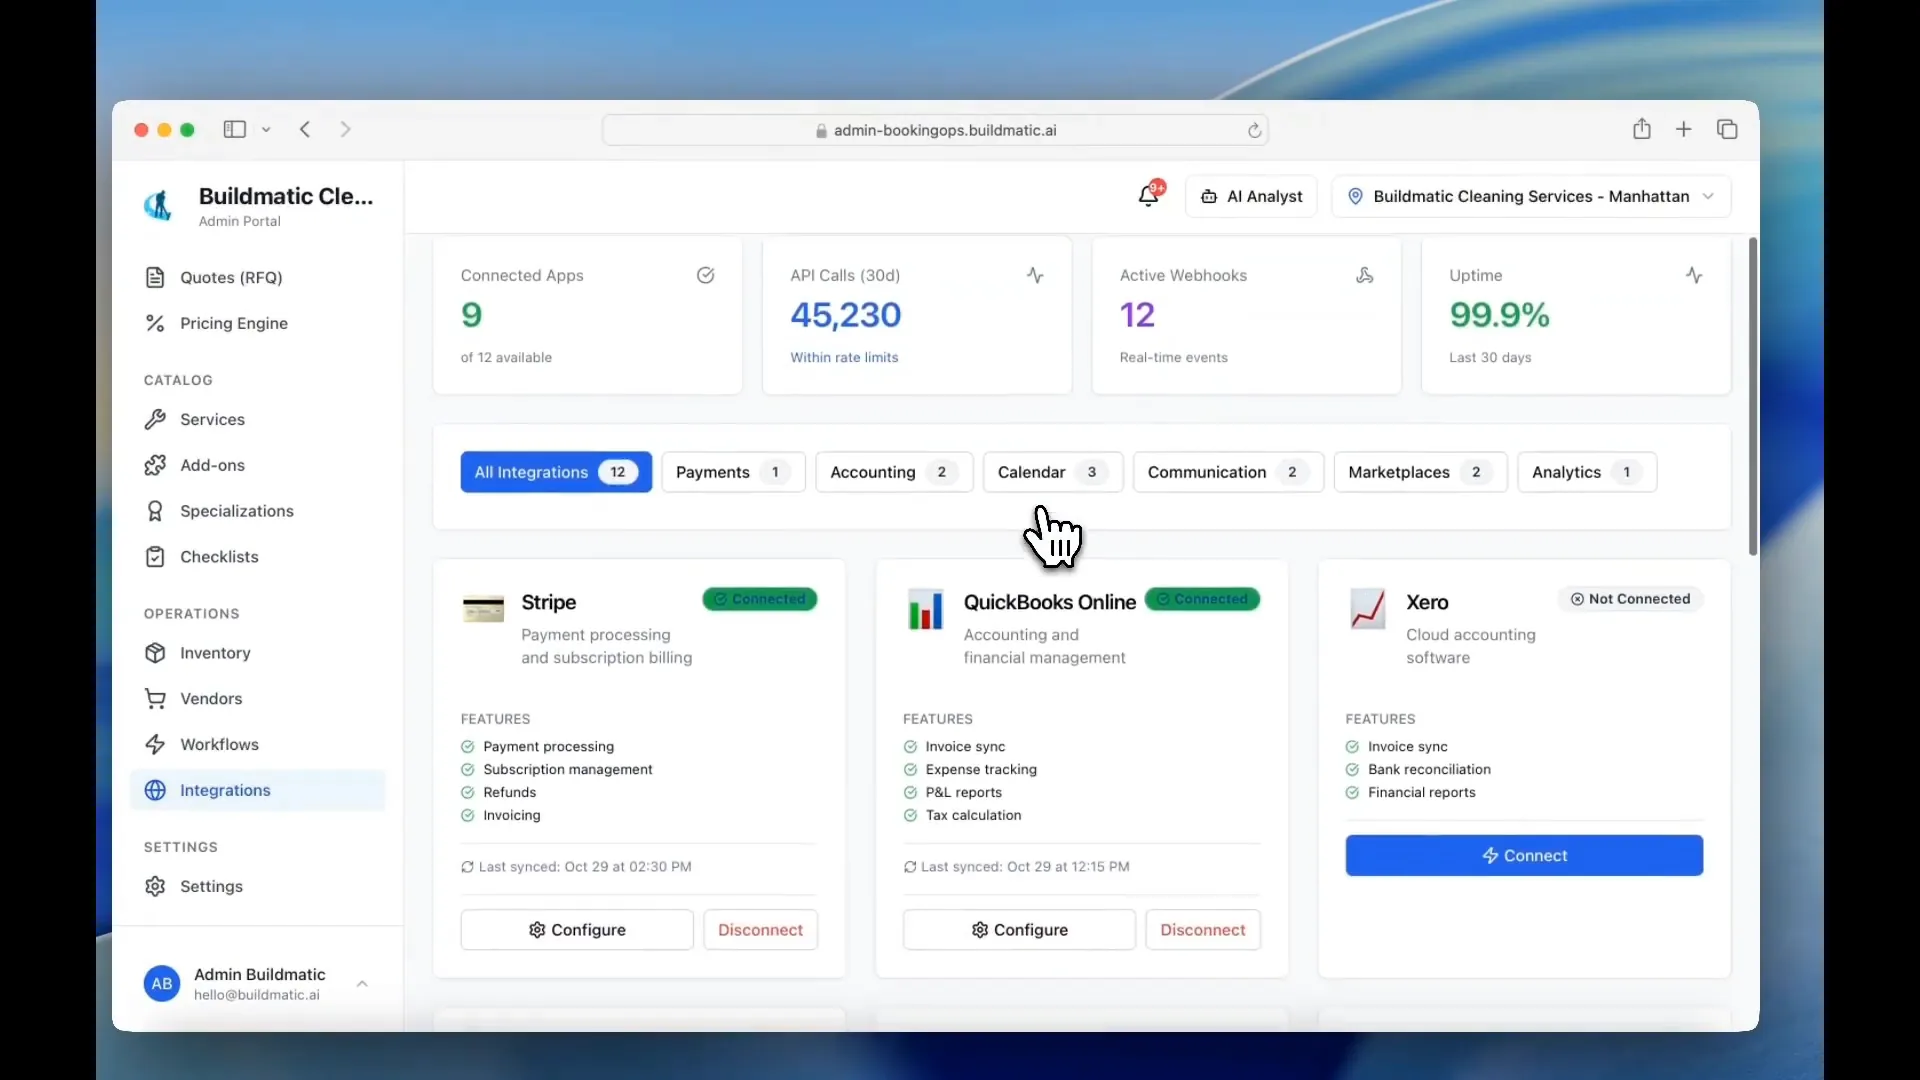Viewport: 1920px width, 1080px height.
Task: Connect the Xero integration
Action: click(x=1524, y=856)
